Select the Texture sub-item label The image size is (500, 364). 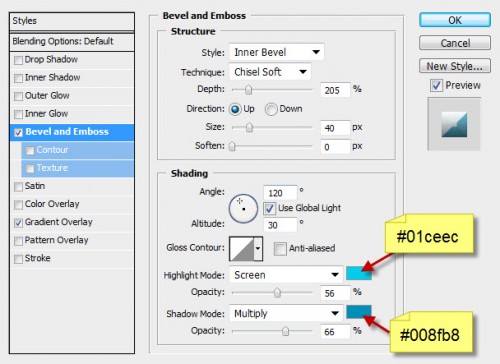point(52,168)
